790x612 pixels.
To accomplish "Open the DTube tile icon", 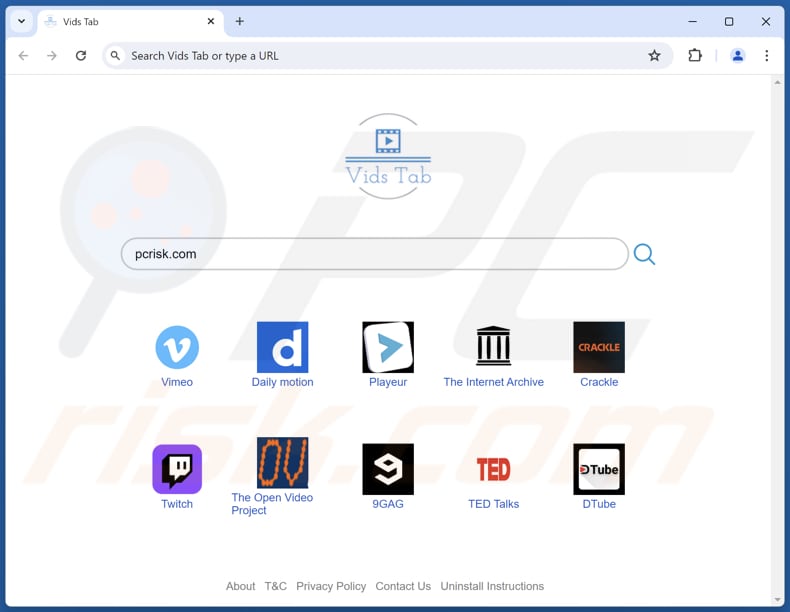I will [x=599, y=469].
